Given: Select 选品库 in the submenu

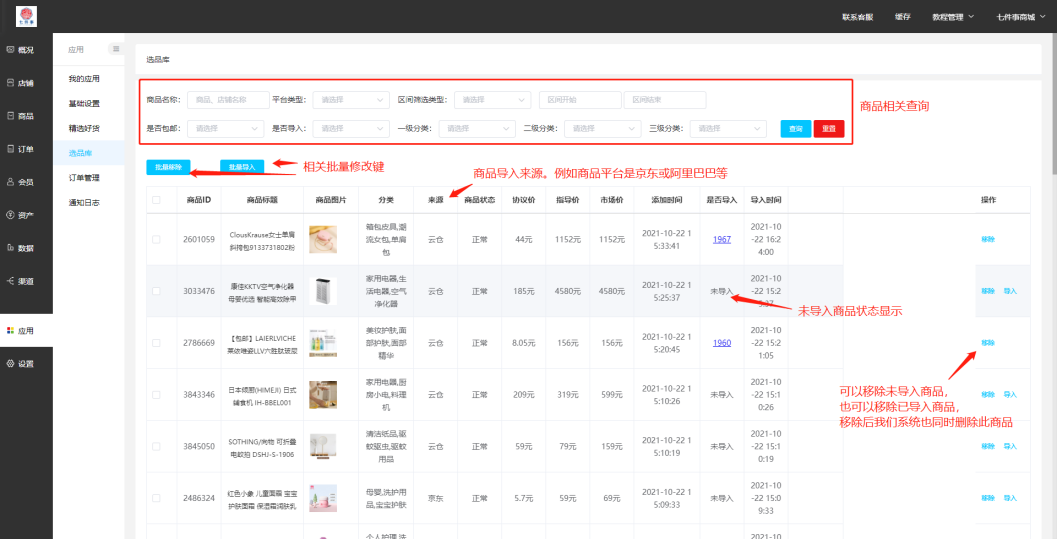Looking at the screenshot, I should click(89, 153).
